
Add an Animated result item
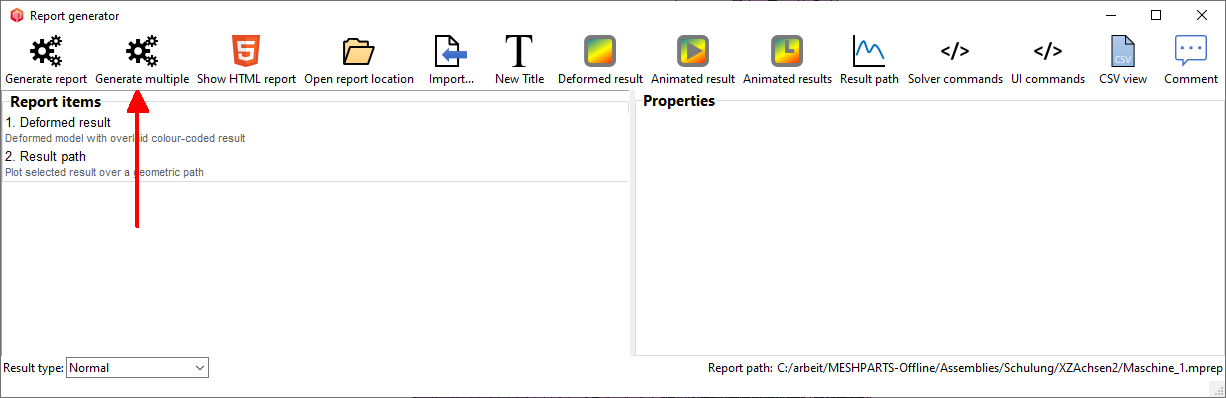click(x=693, y=51)
